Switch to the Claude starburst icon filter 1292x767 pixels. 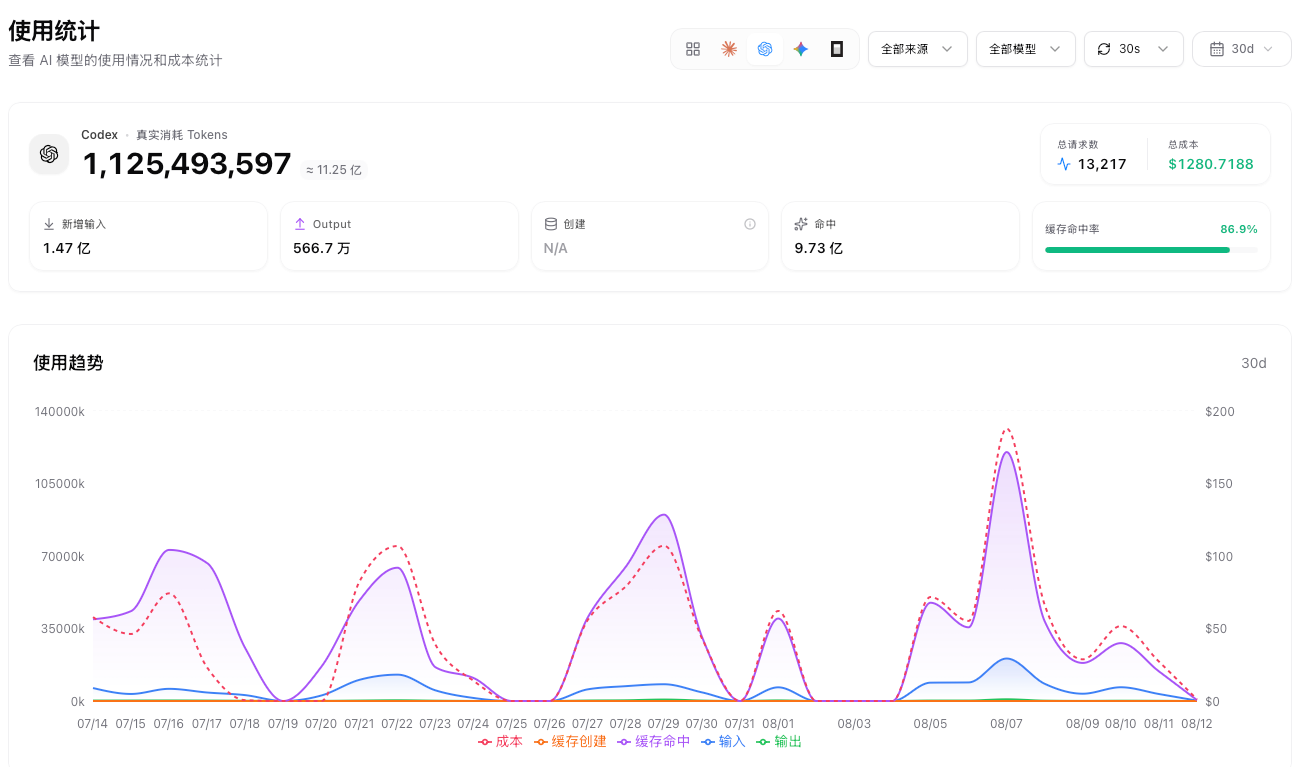[x=729, y=49]
